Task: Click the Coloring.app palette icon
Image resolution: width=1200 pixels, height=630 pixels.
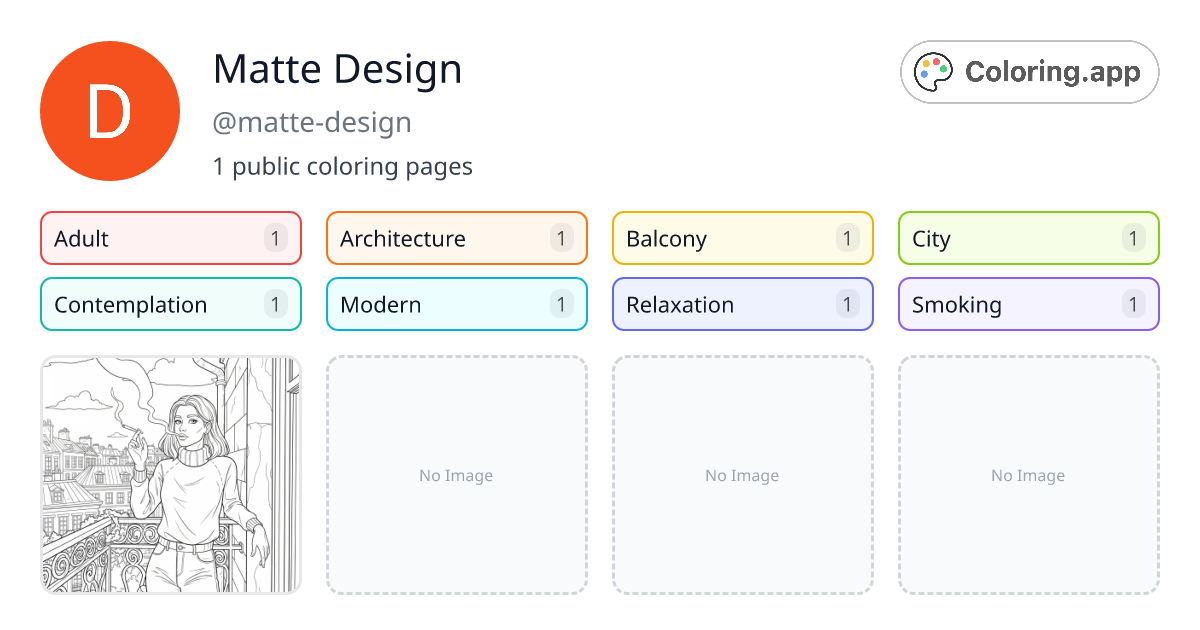Action: (x=934, y=72)
